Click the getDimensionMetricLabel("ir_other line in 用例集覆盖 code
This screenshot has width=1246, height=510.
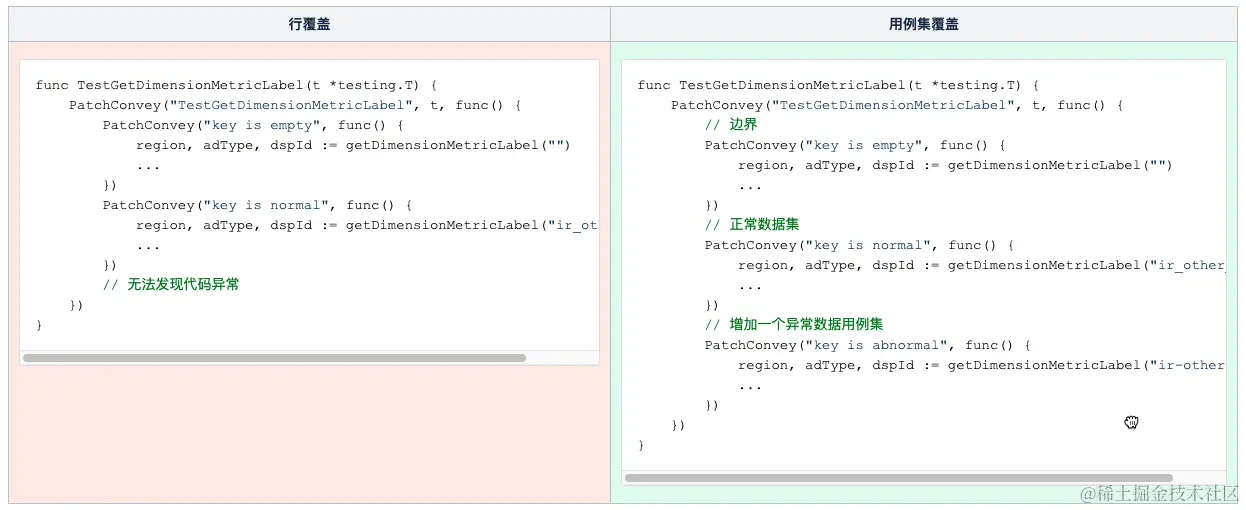981,265
